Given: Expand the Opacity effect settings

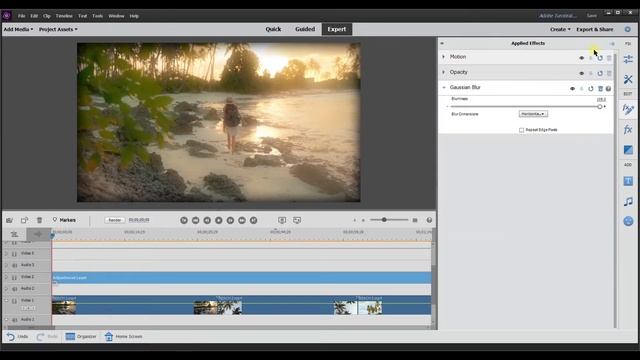Looking at the screenshot, I should [444, 72].
